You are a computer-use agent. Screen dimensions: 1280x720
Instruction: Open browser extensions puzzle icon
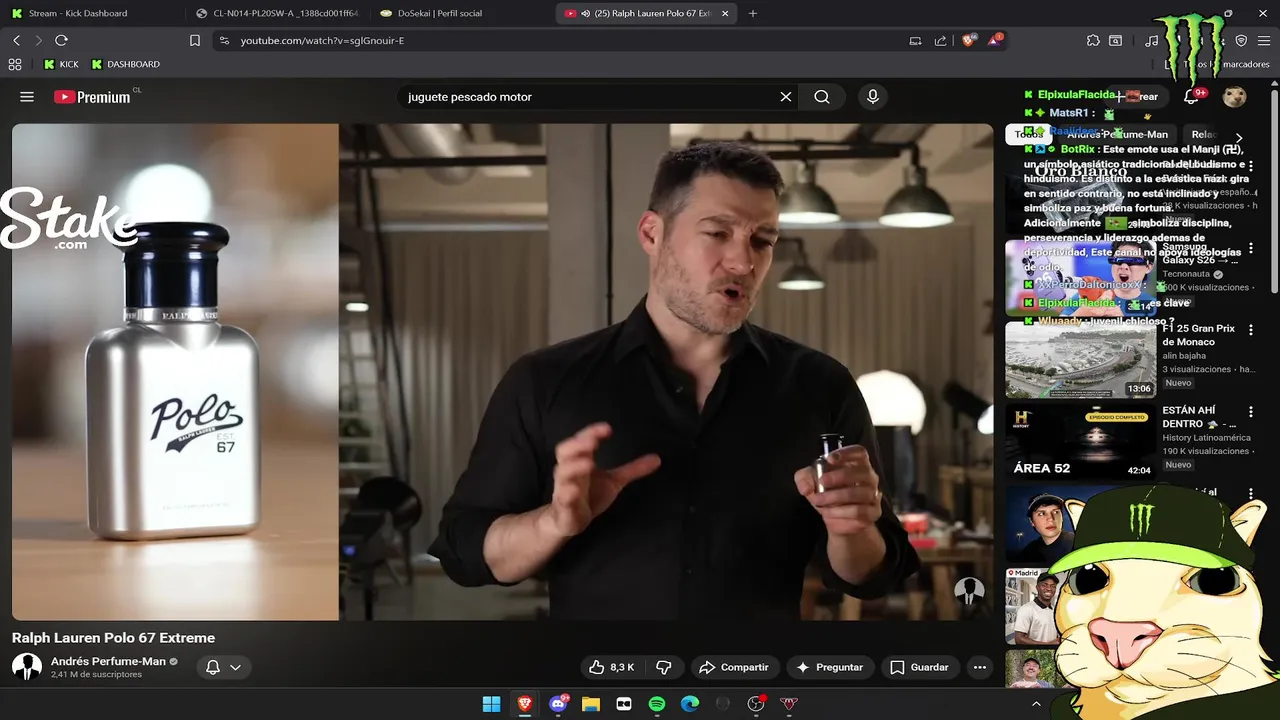[1093, 41]
